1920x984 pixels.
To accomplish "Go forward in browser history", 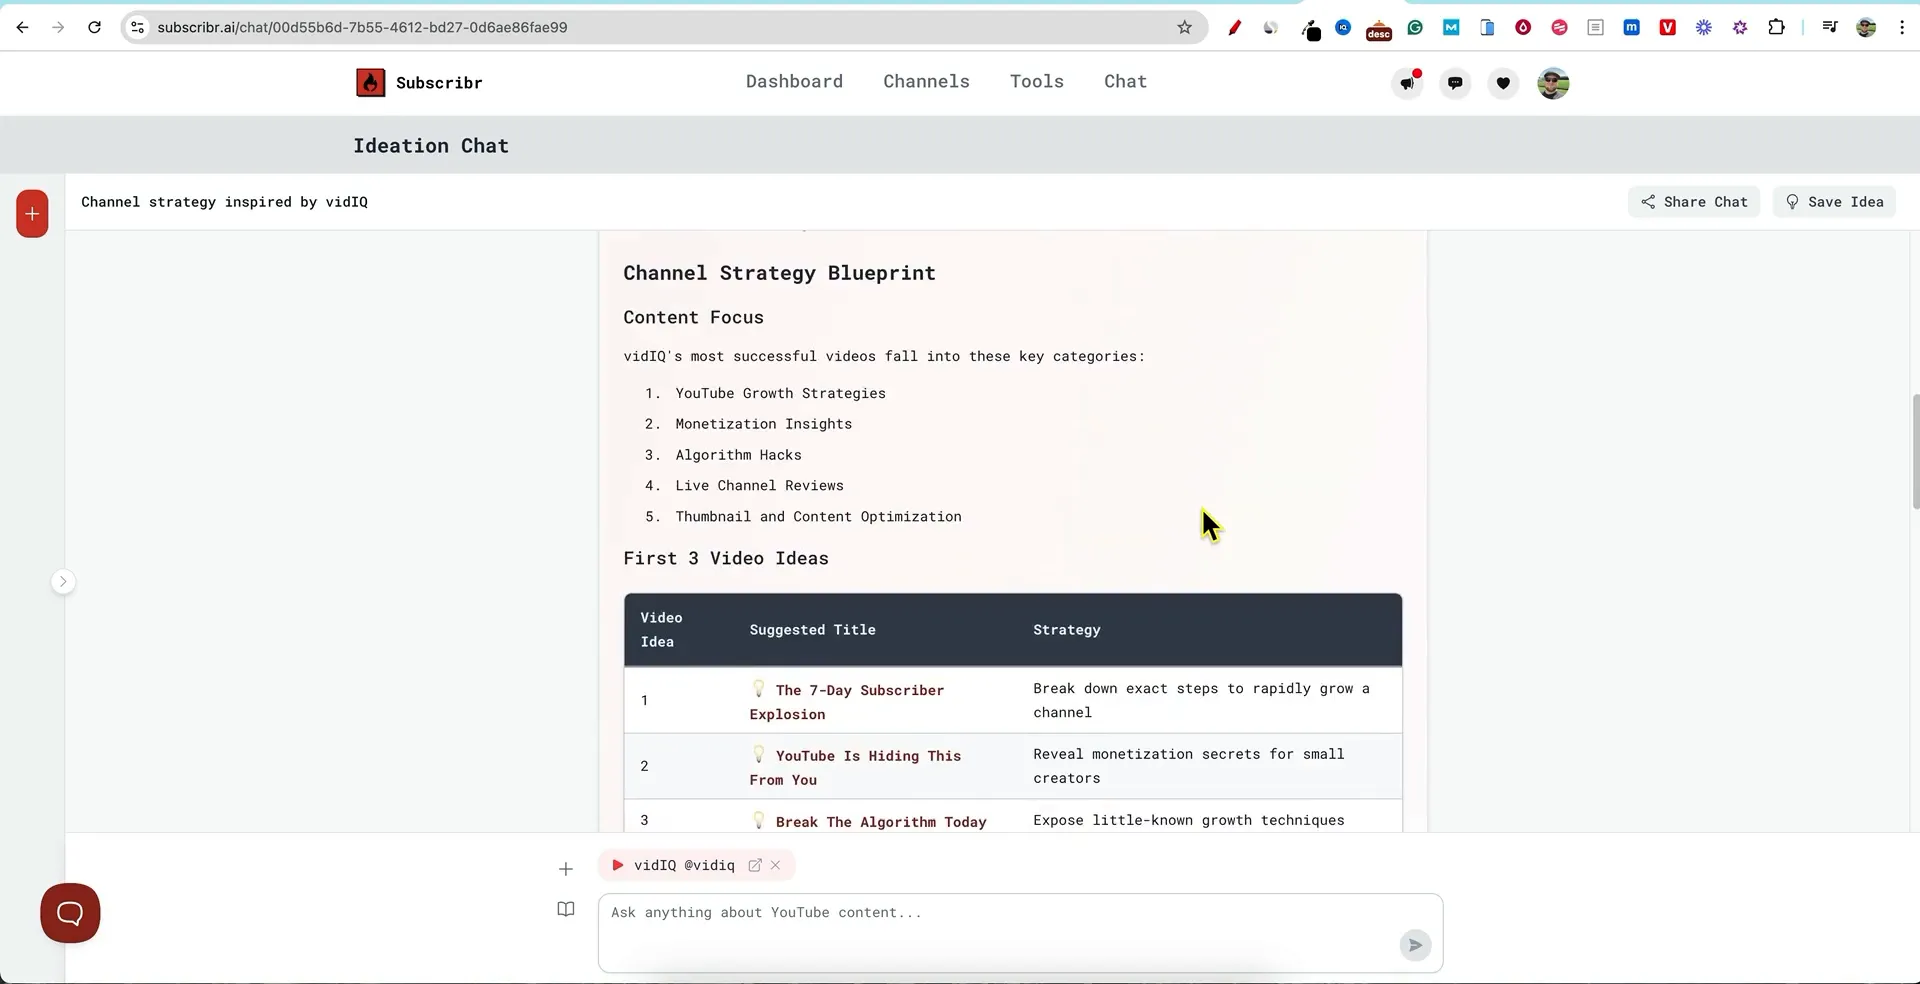I will coord(58,27).
